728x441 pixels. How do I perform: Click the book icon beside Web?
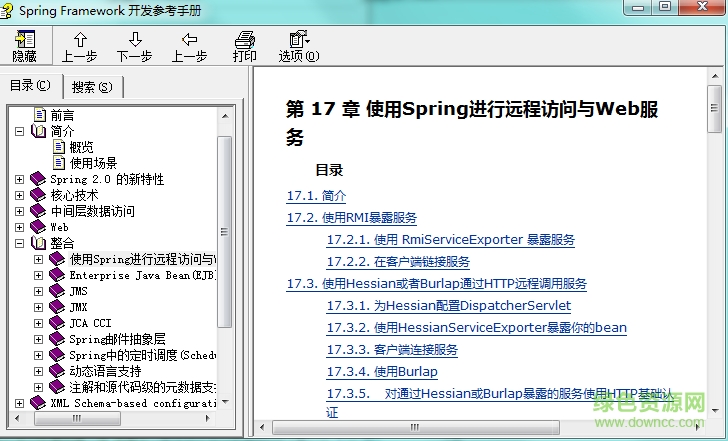coord(38,227)
